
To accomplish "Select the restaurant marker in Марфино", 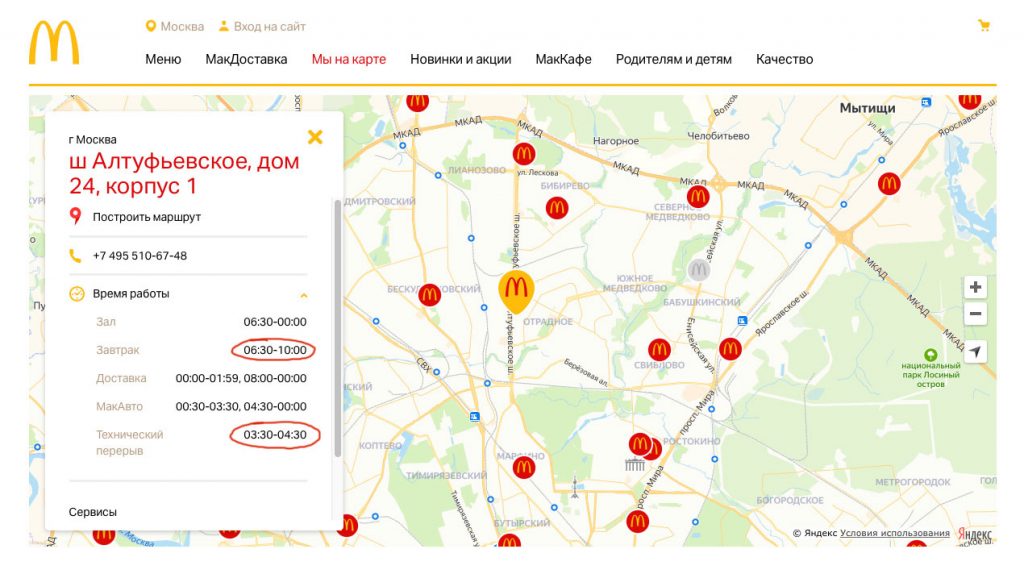I will [x=524, y=468].
